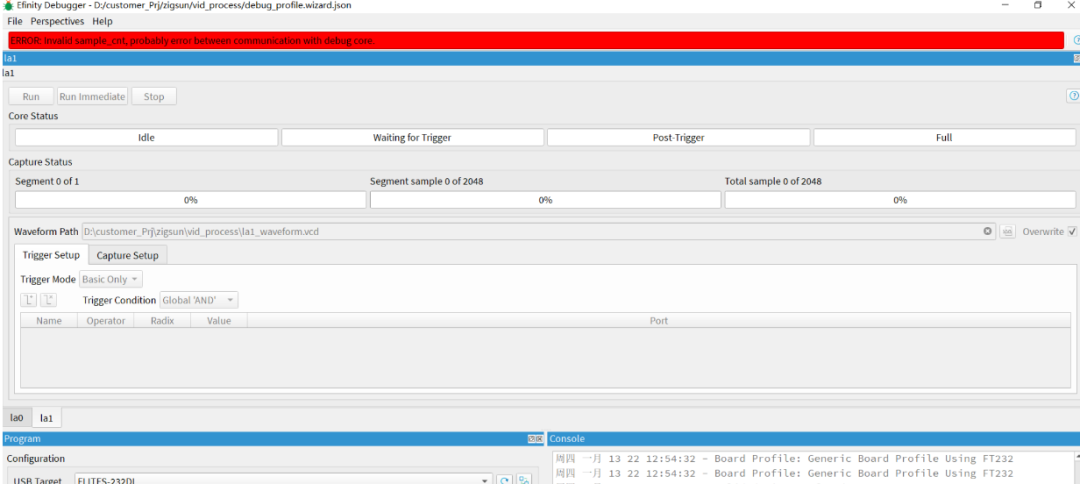Click the add trigger condition icon
Screen dimensions: 1080x484
[29, 300]
